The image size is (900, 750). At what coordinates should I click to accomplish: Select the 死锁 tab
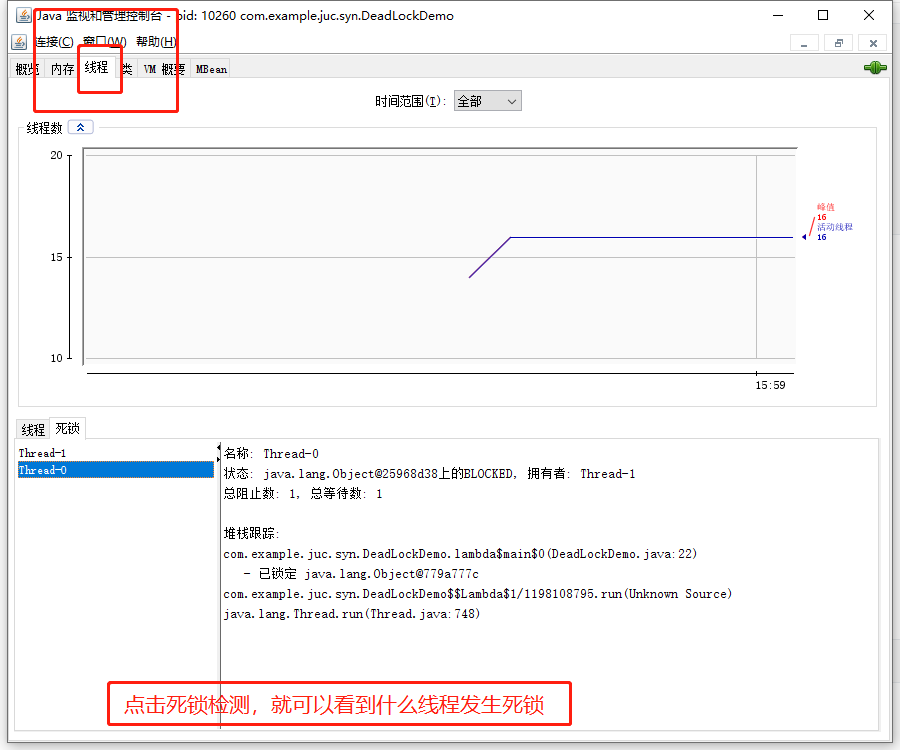pos(68,428)
